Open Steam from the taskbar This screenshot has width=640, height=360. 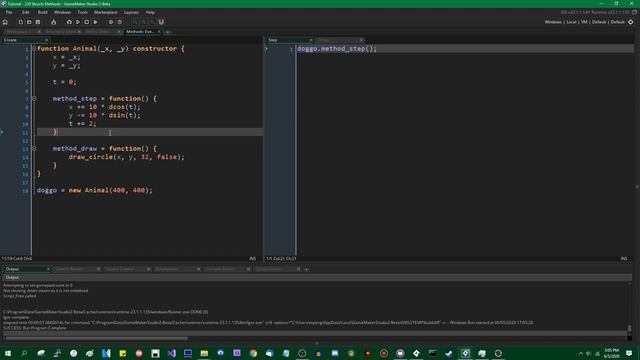pyautogui.click(x=449, y=353)
